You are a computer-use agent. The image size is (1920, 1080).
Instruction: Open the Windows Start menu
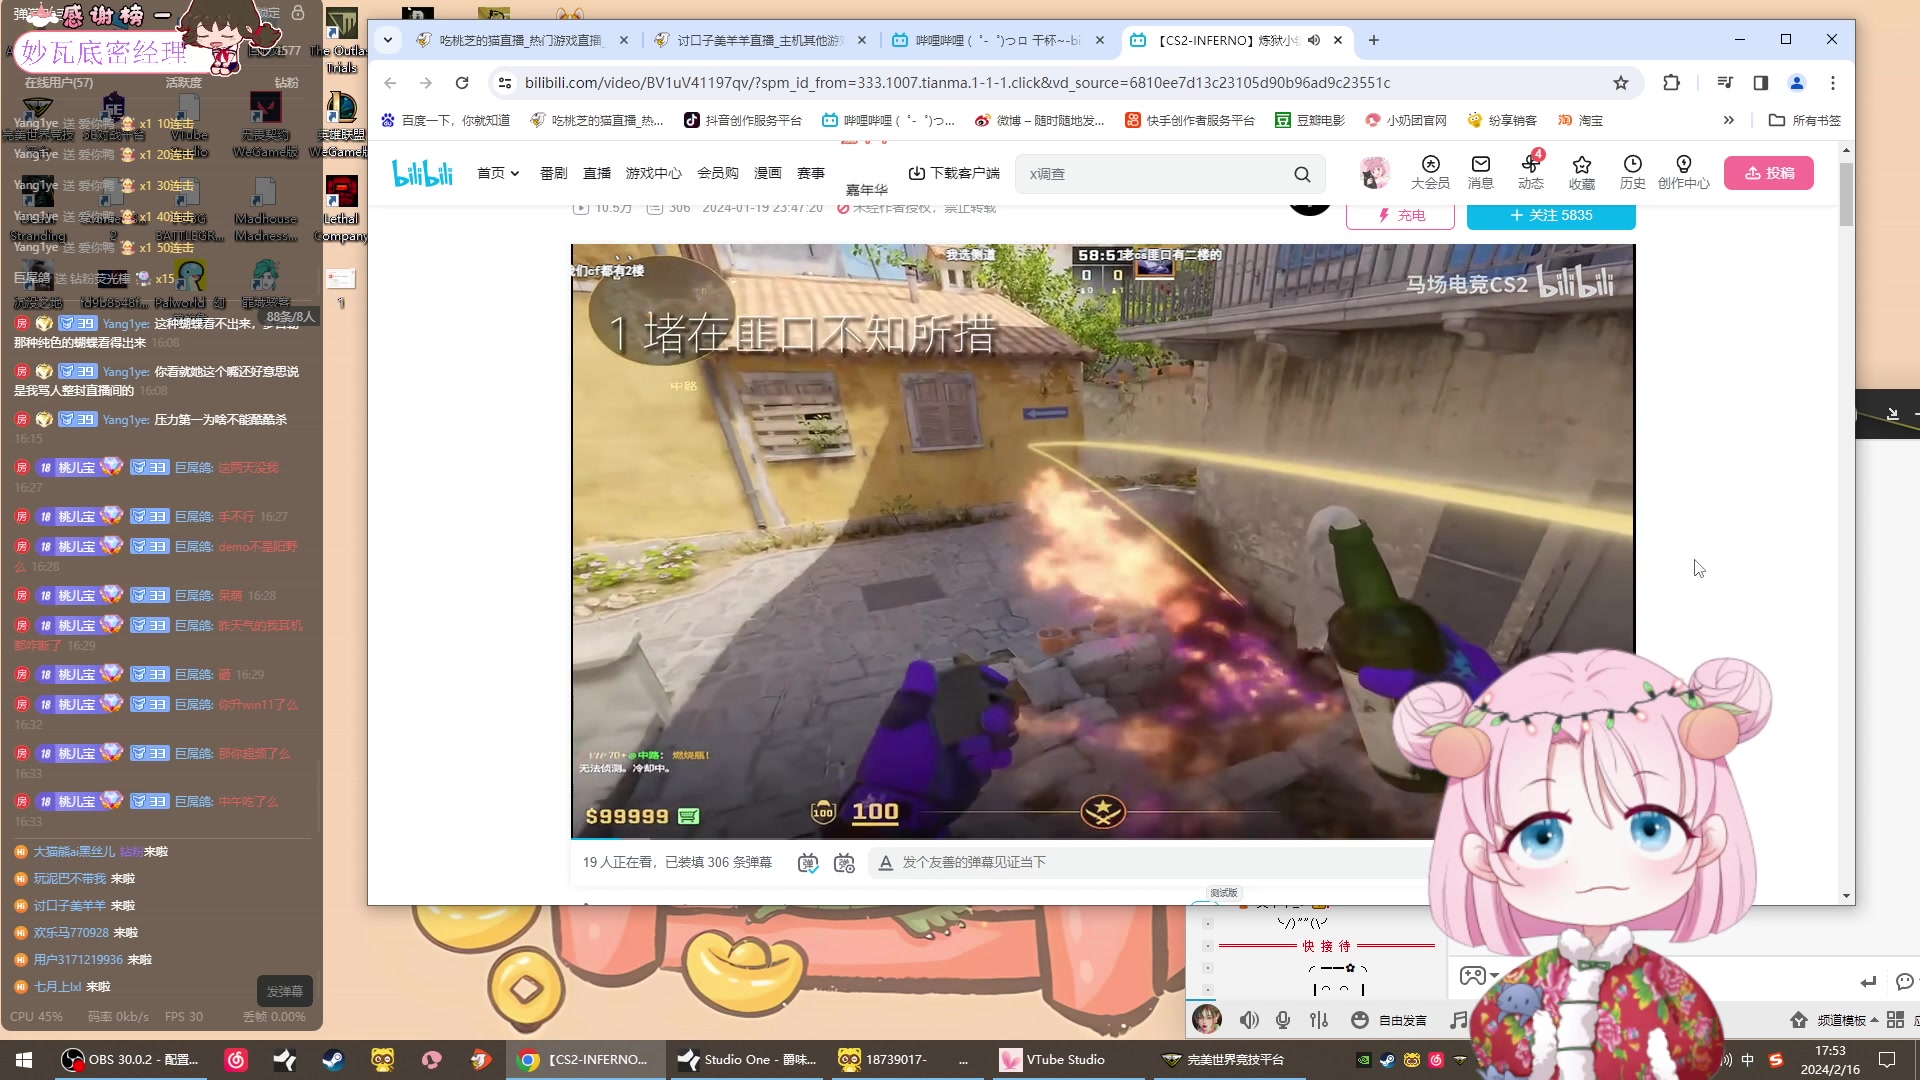24,1060
